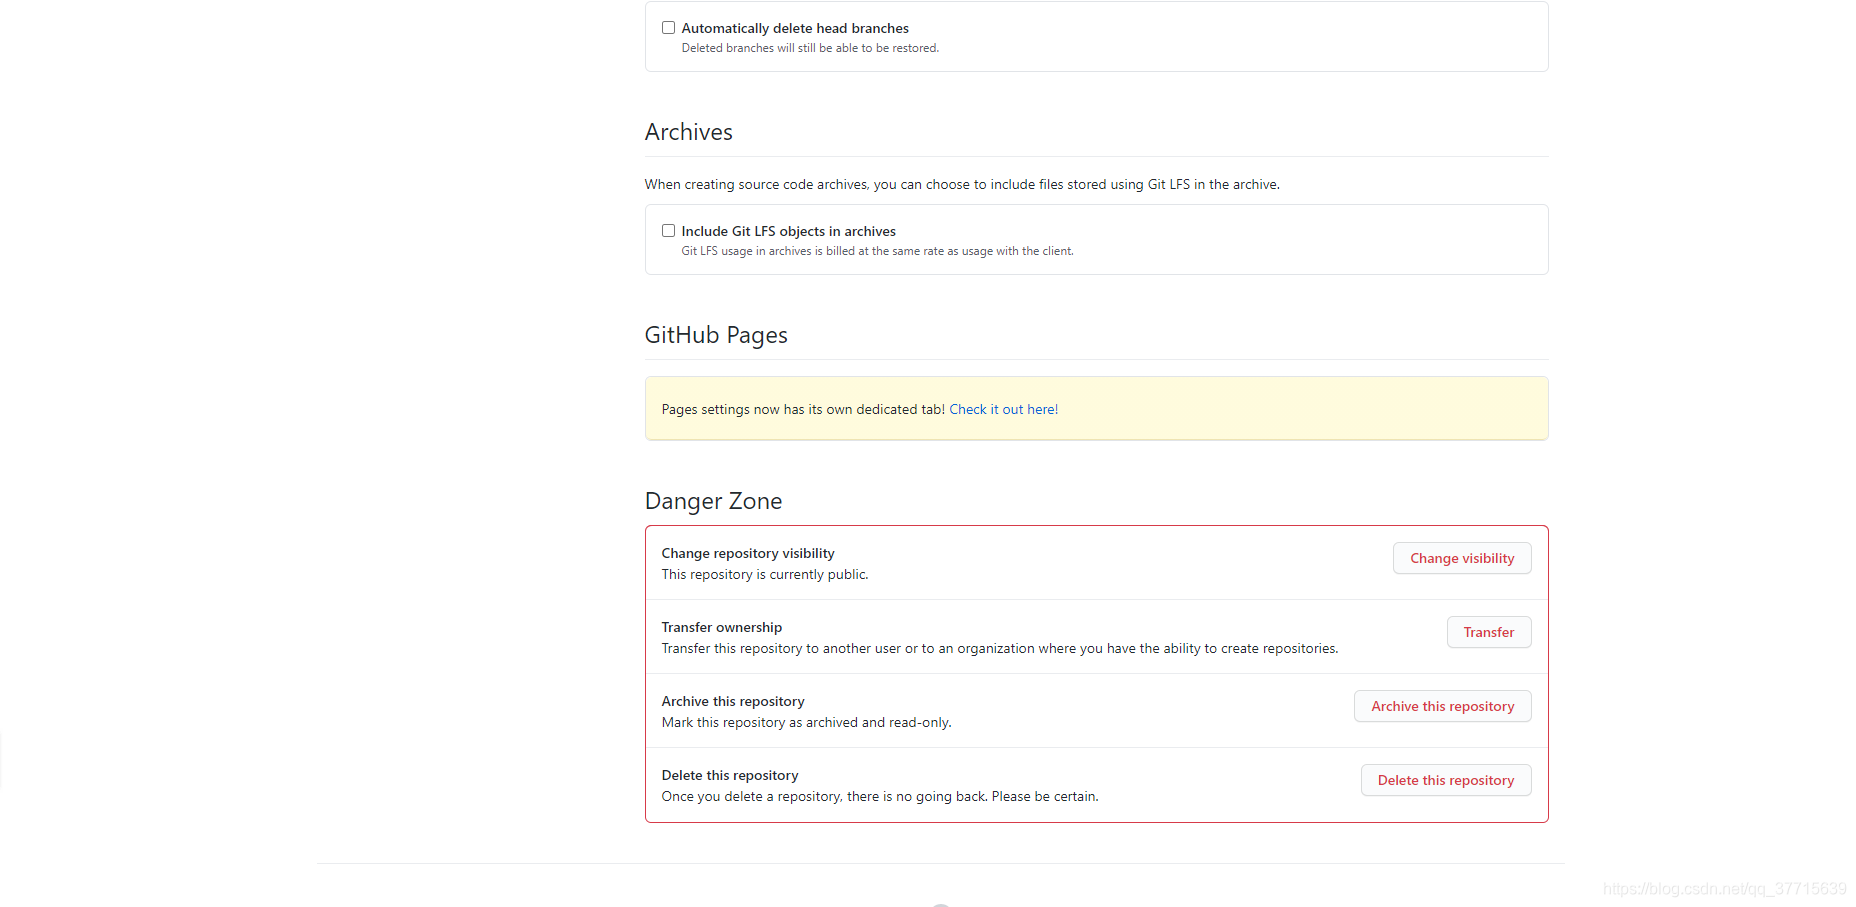Screen dimensions: 1856x907
Task: Click the 'Archive this repository' button
Action: click(1443, 706)
